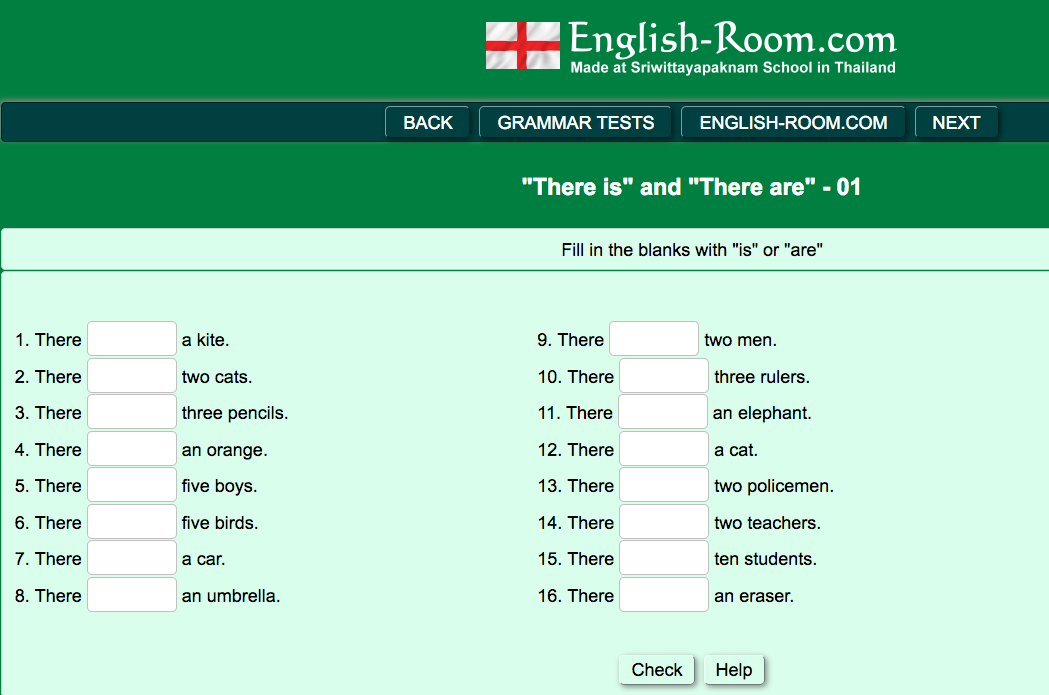Focus the blank before "an orange"

pos(132,449)
